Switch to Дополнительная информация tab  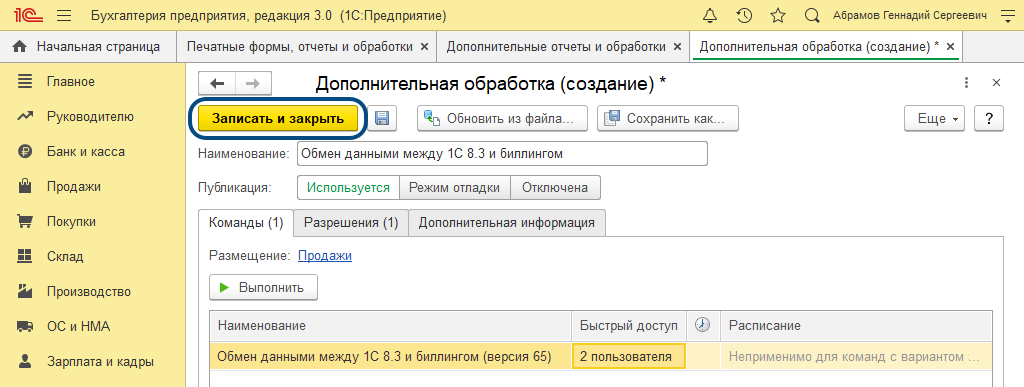click(x=507, y=223)
